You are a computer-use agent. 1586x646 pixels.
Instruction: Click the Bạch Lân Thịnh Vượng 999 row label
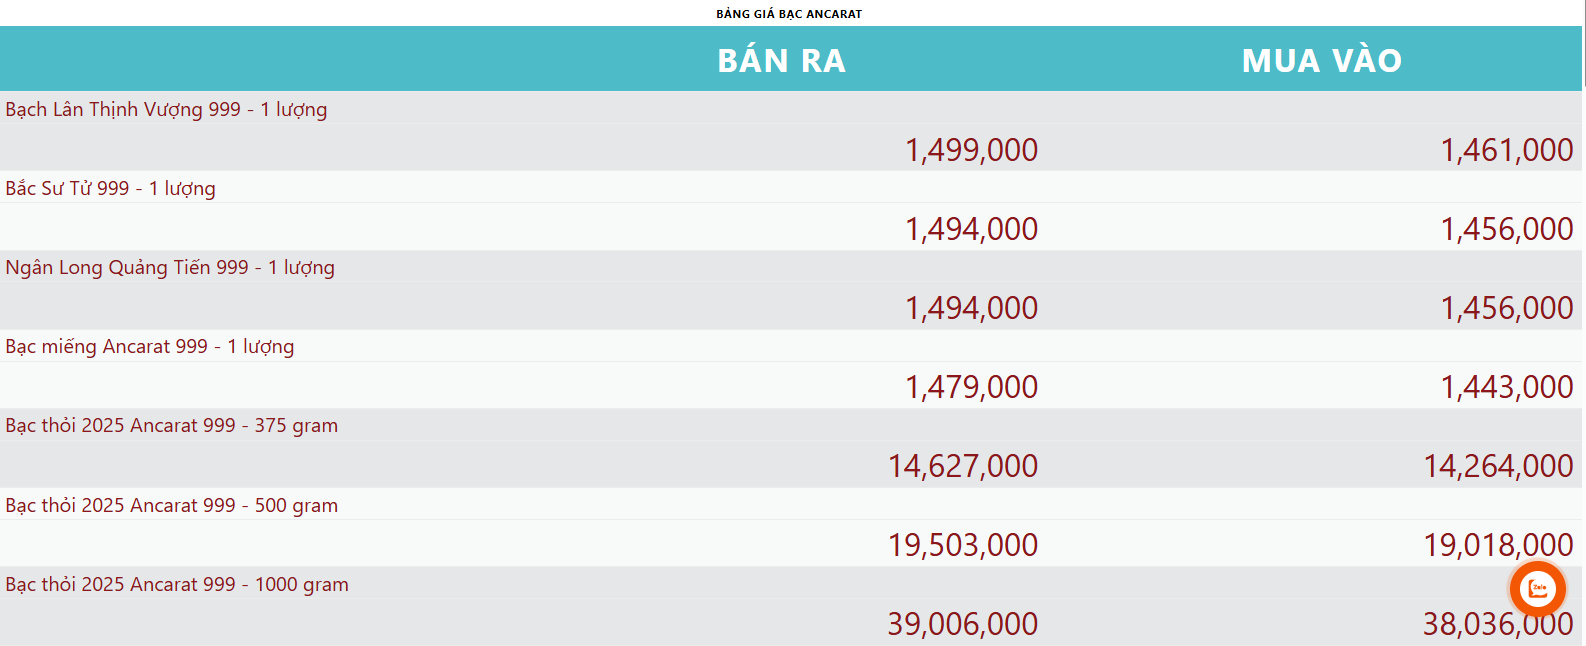(165, 110)
